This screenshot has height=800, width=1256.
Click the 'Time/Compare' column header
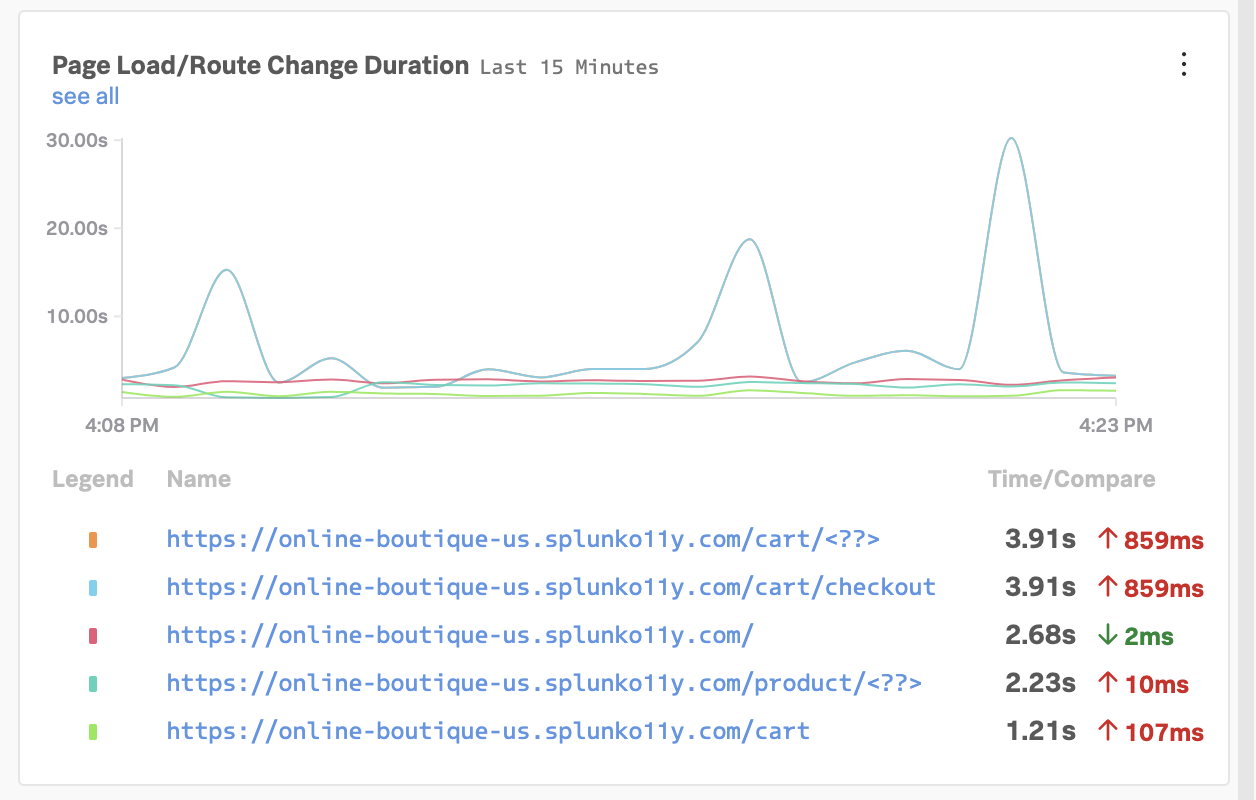pyautogui.click(x=1071, y=479)
